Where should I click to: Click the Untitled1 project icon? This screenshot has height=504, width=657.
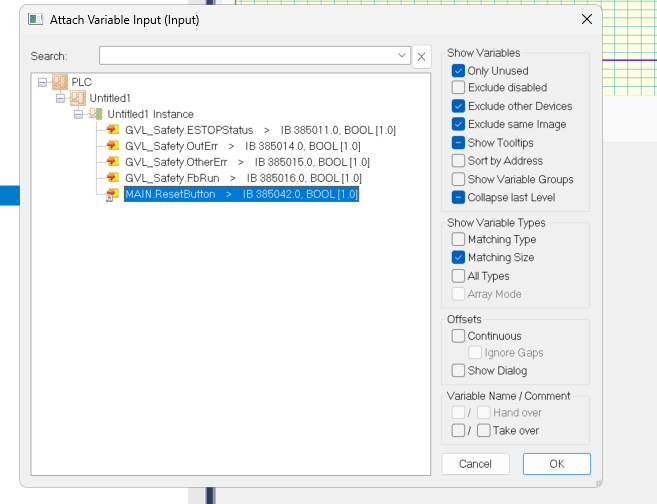[78, 98]
